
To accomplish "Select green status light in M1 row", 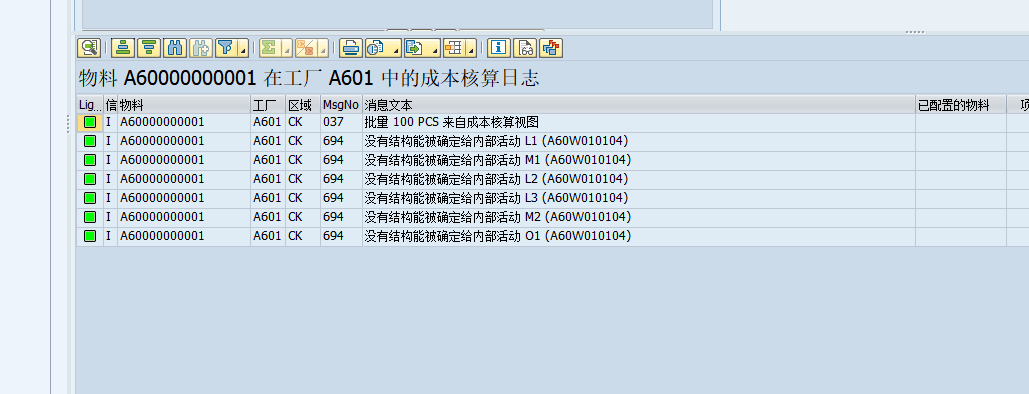I will (90, 160).
